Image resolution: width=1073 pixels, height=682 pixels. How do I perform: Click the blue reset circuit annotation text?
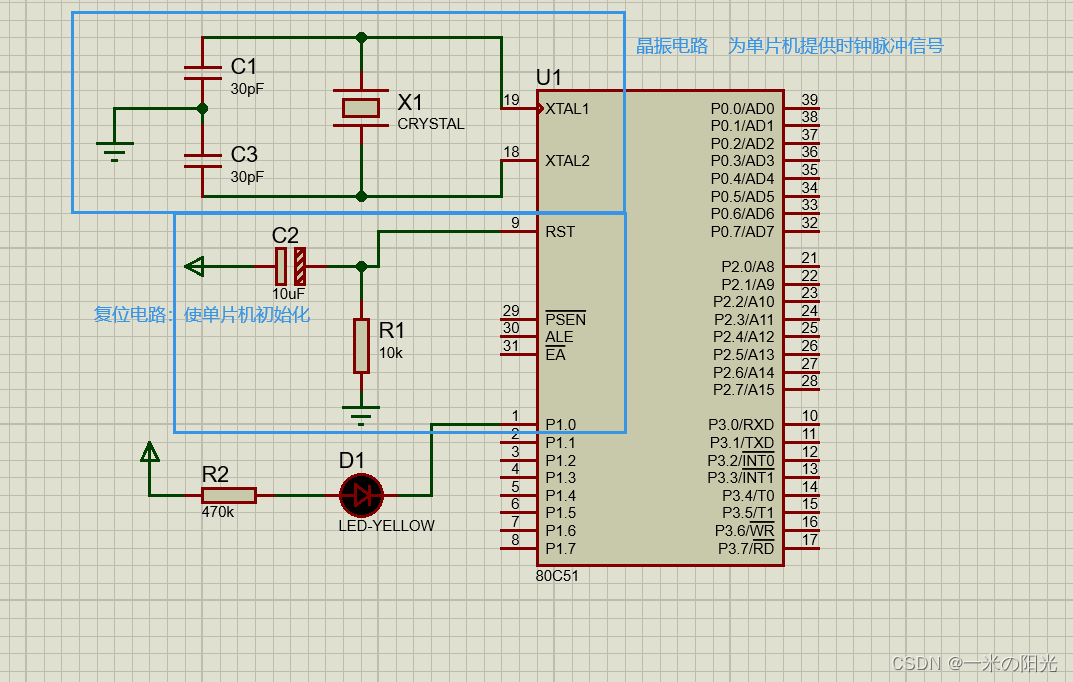[202, 315]
